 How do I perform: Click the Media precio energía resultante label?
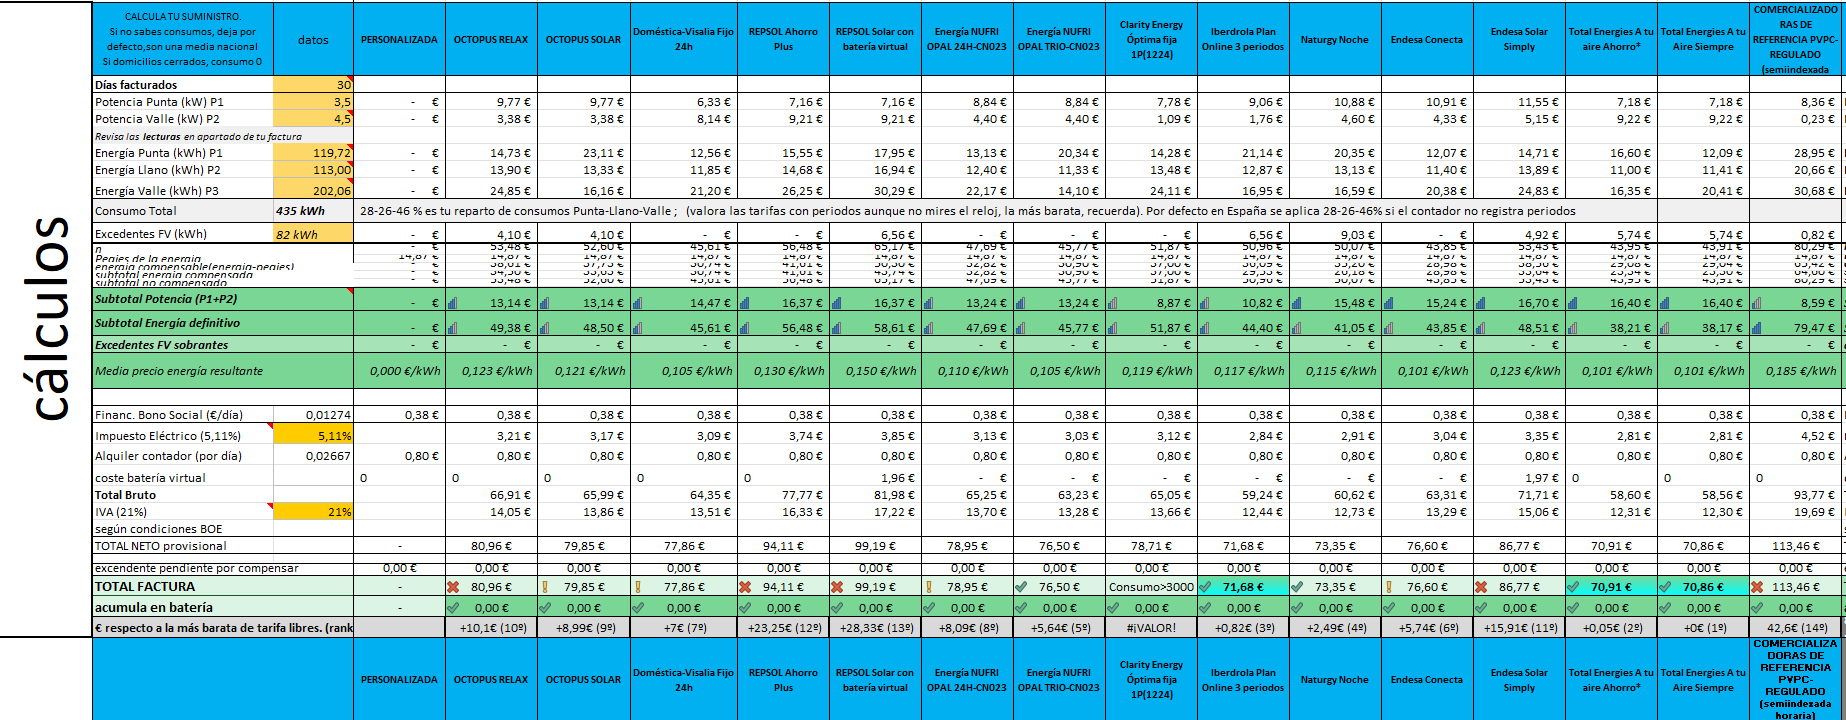(x=179, y=371)
